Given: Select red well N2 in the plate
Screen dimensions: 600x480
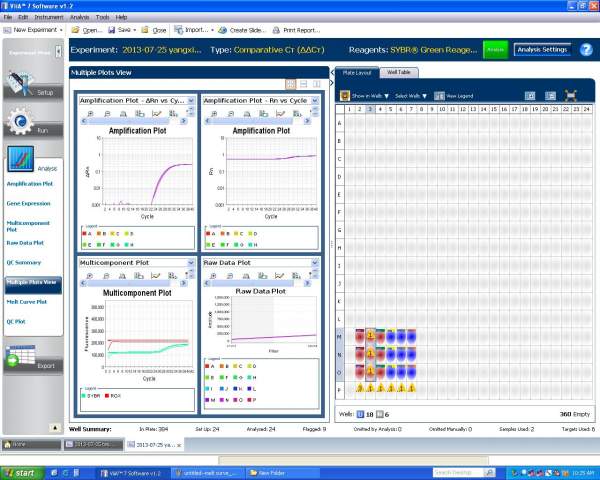Looking at the screenshot, I should click(x=360, y=354).
